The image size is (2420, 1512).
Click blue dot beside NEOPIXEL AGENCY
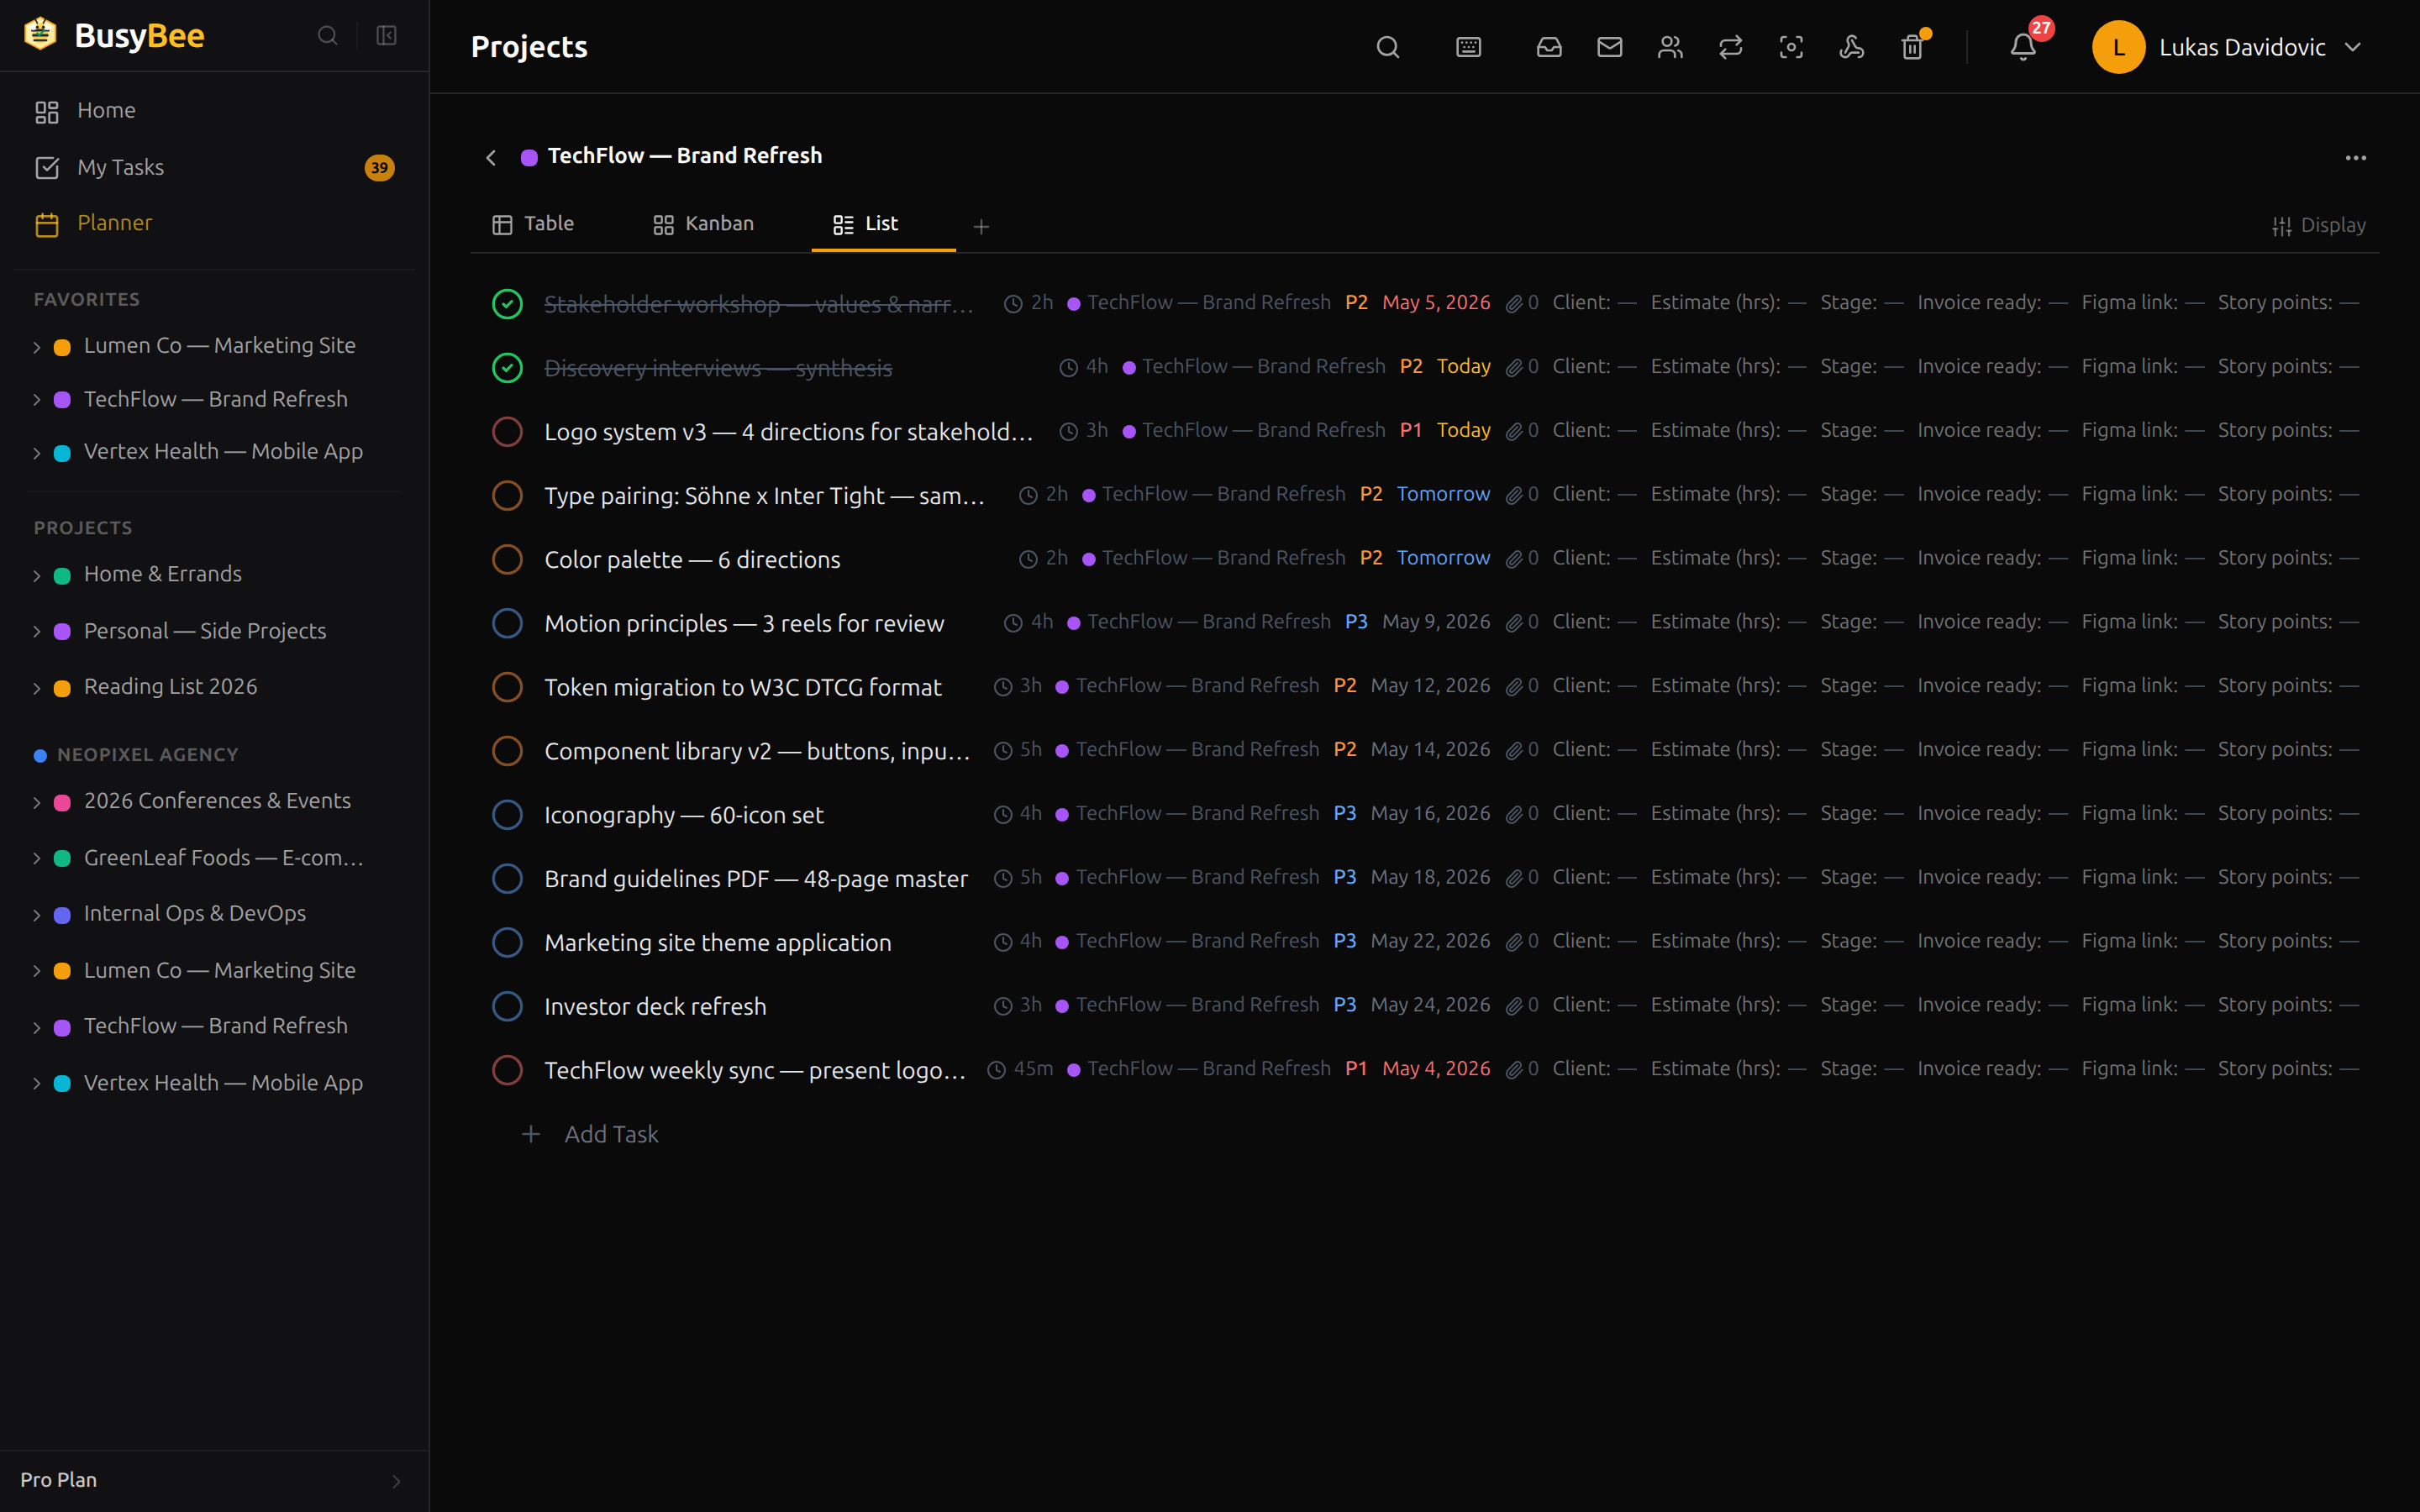pos(40,756)
